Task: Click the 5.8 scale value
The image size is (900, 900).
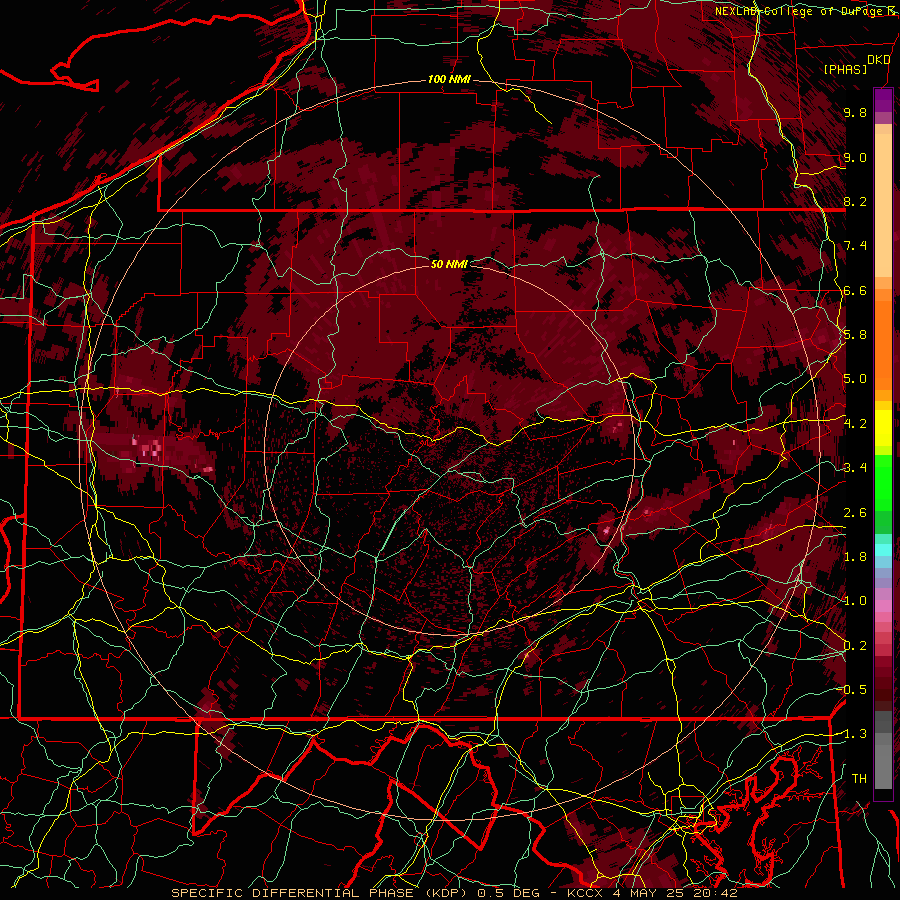Action: (x=855, y=335)
